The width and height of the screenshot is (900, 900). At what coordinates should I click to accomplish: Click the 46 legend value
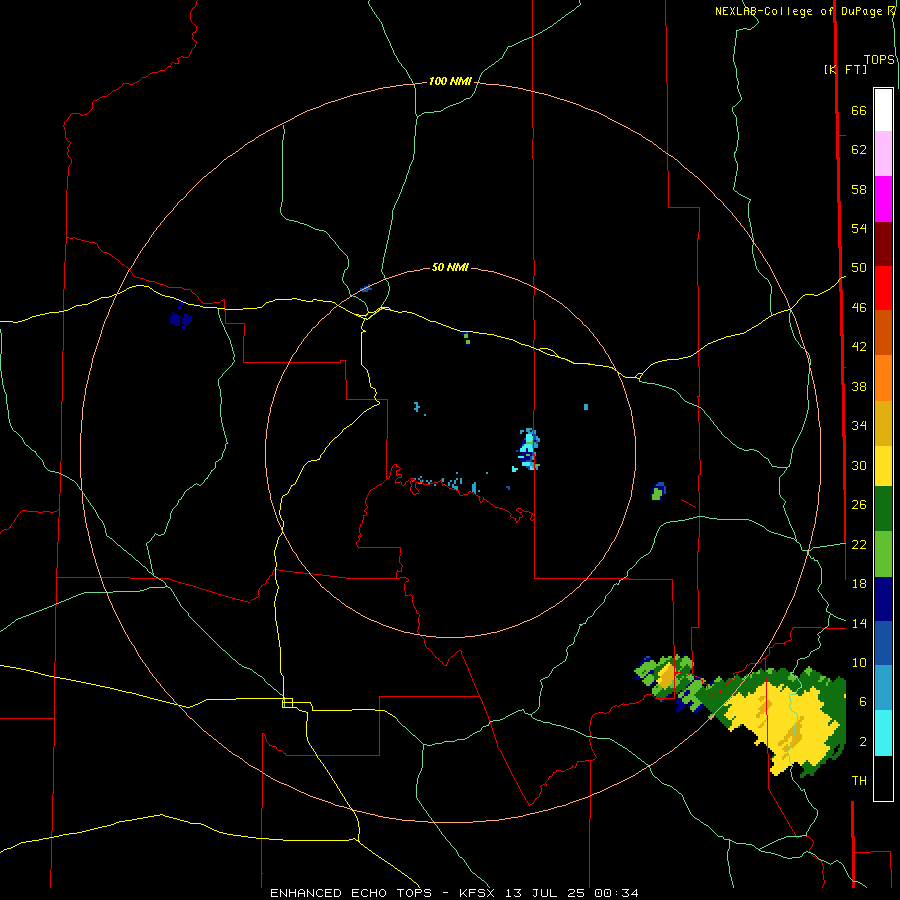pyautogui.click(x=859, y=308)
